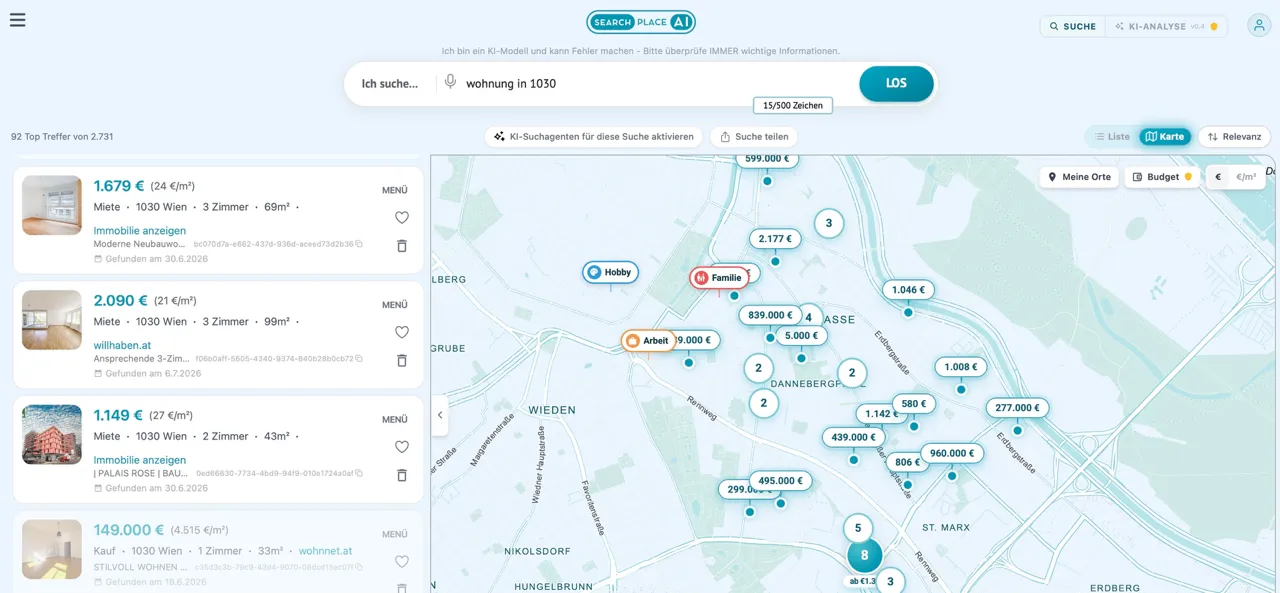Screen dimensions: 1280x593
Task: Click '92 Top Treffer von 2.731' text
Action: click(x=62, y=137)
